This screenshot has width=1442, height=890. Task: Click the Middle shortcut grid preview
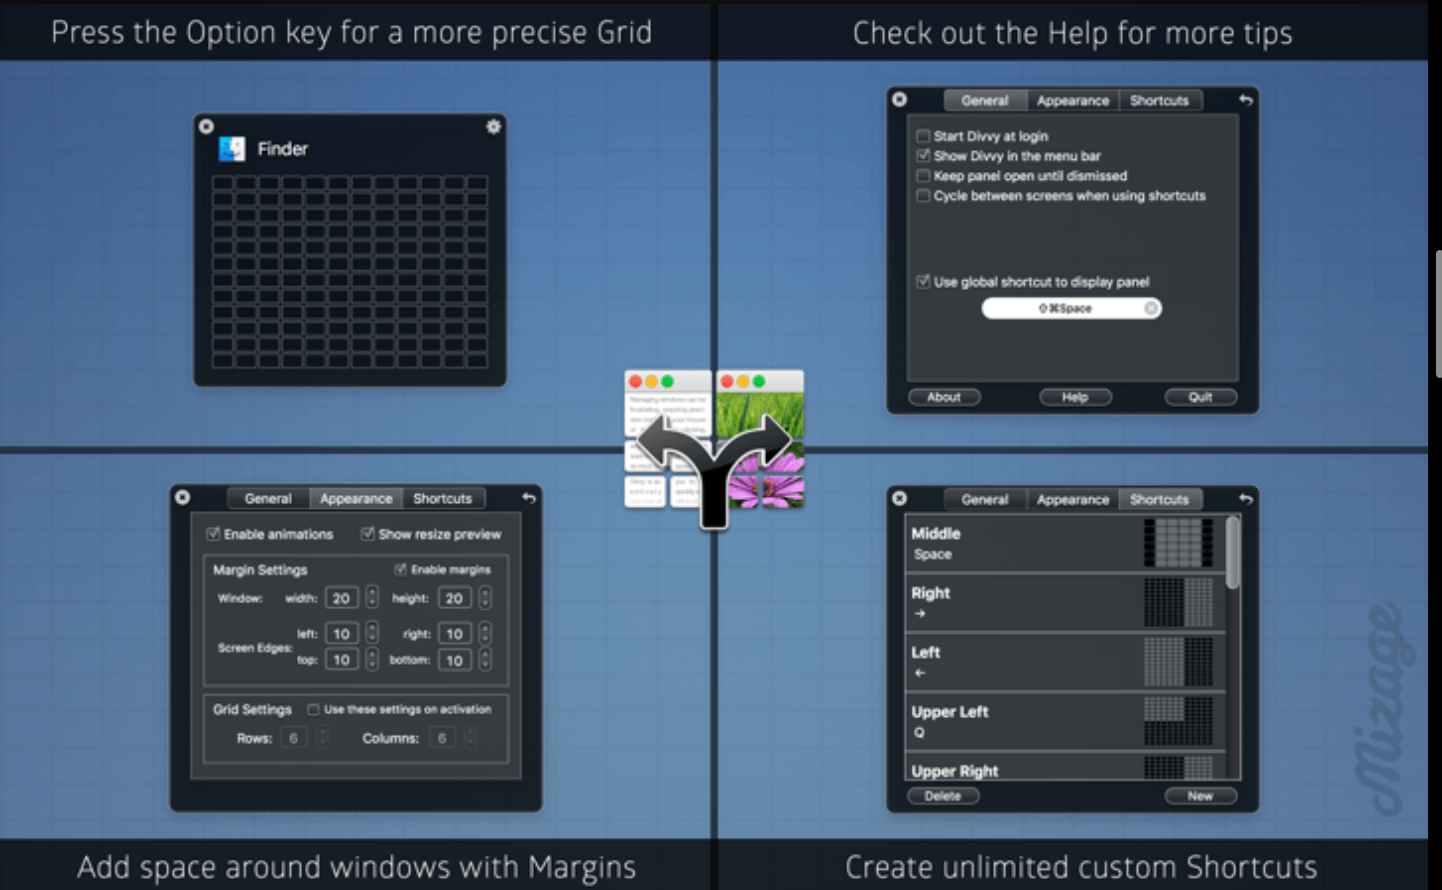pos(1178,543)
